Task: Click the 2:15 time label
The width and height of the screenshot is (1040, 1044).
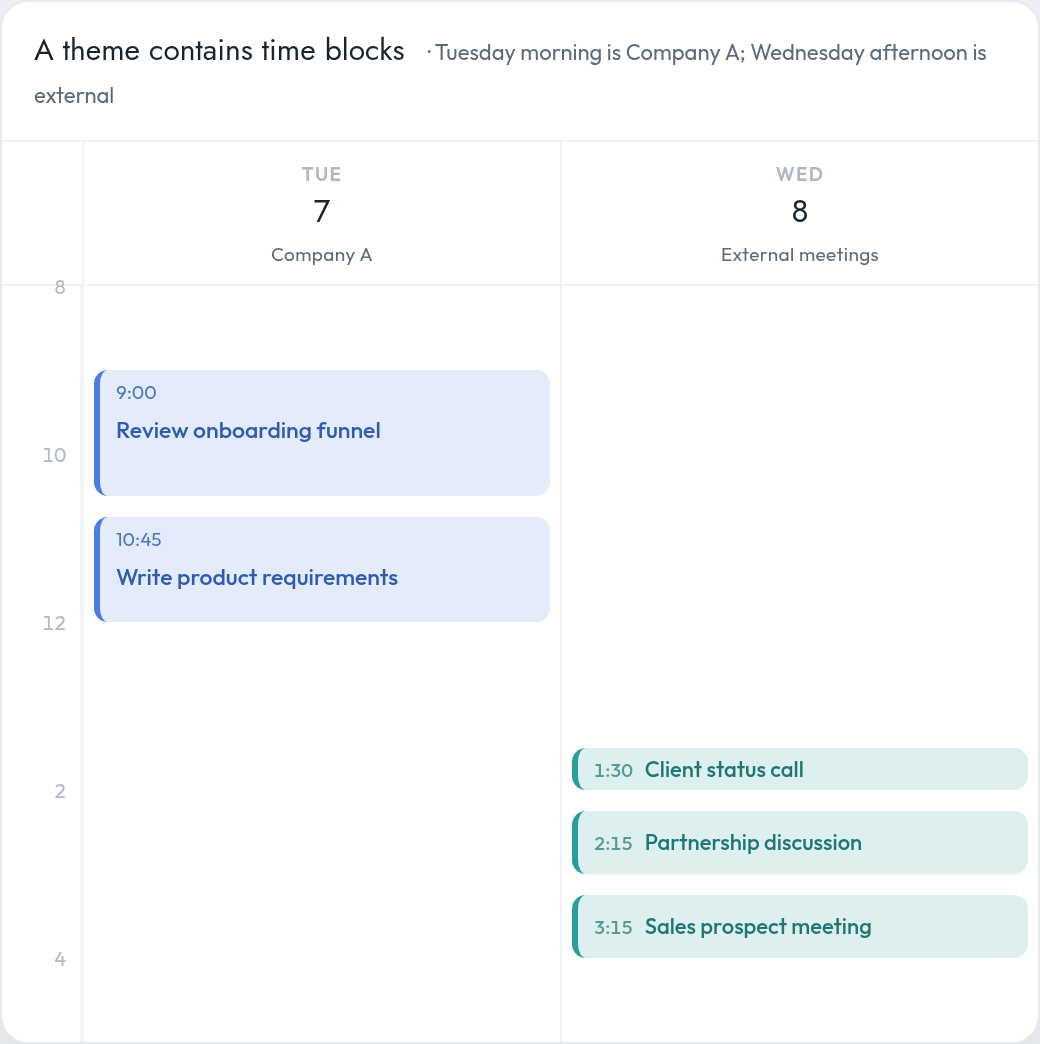Action: [613, 844]
